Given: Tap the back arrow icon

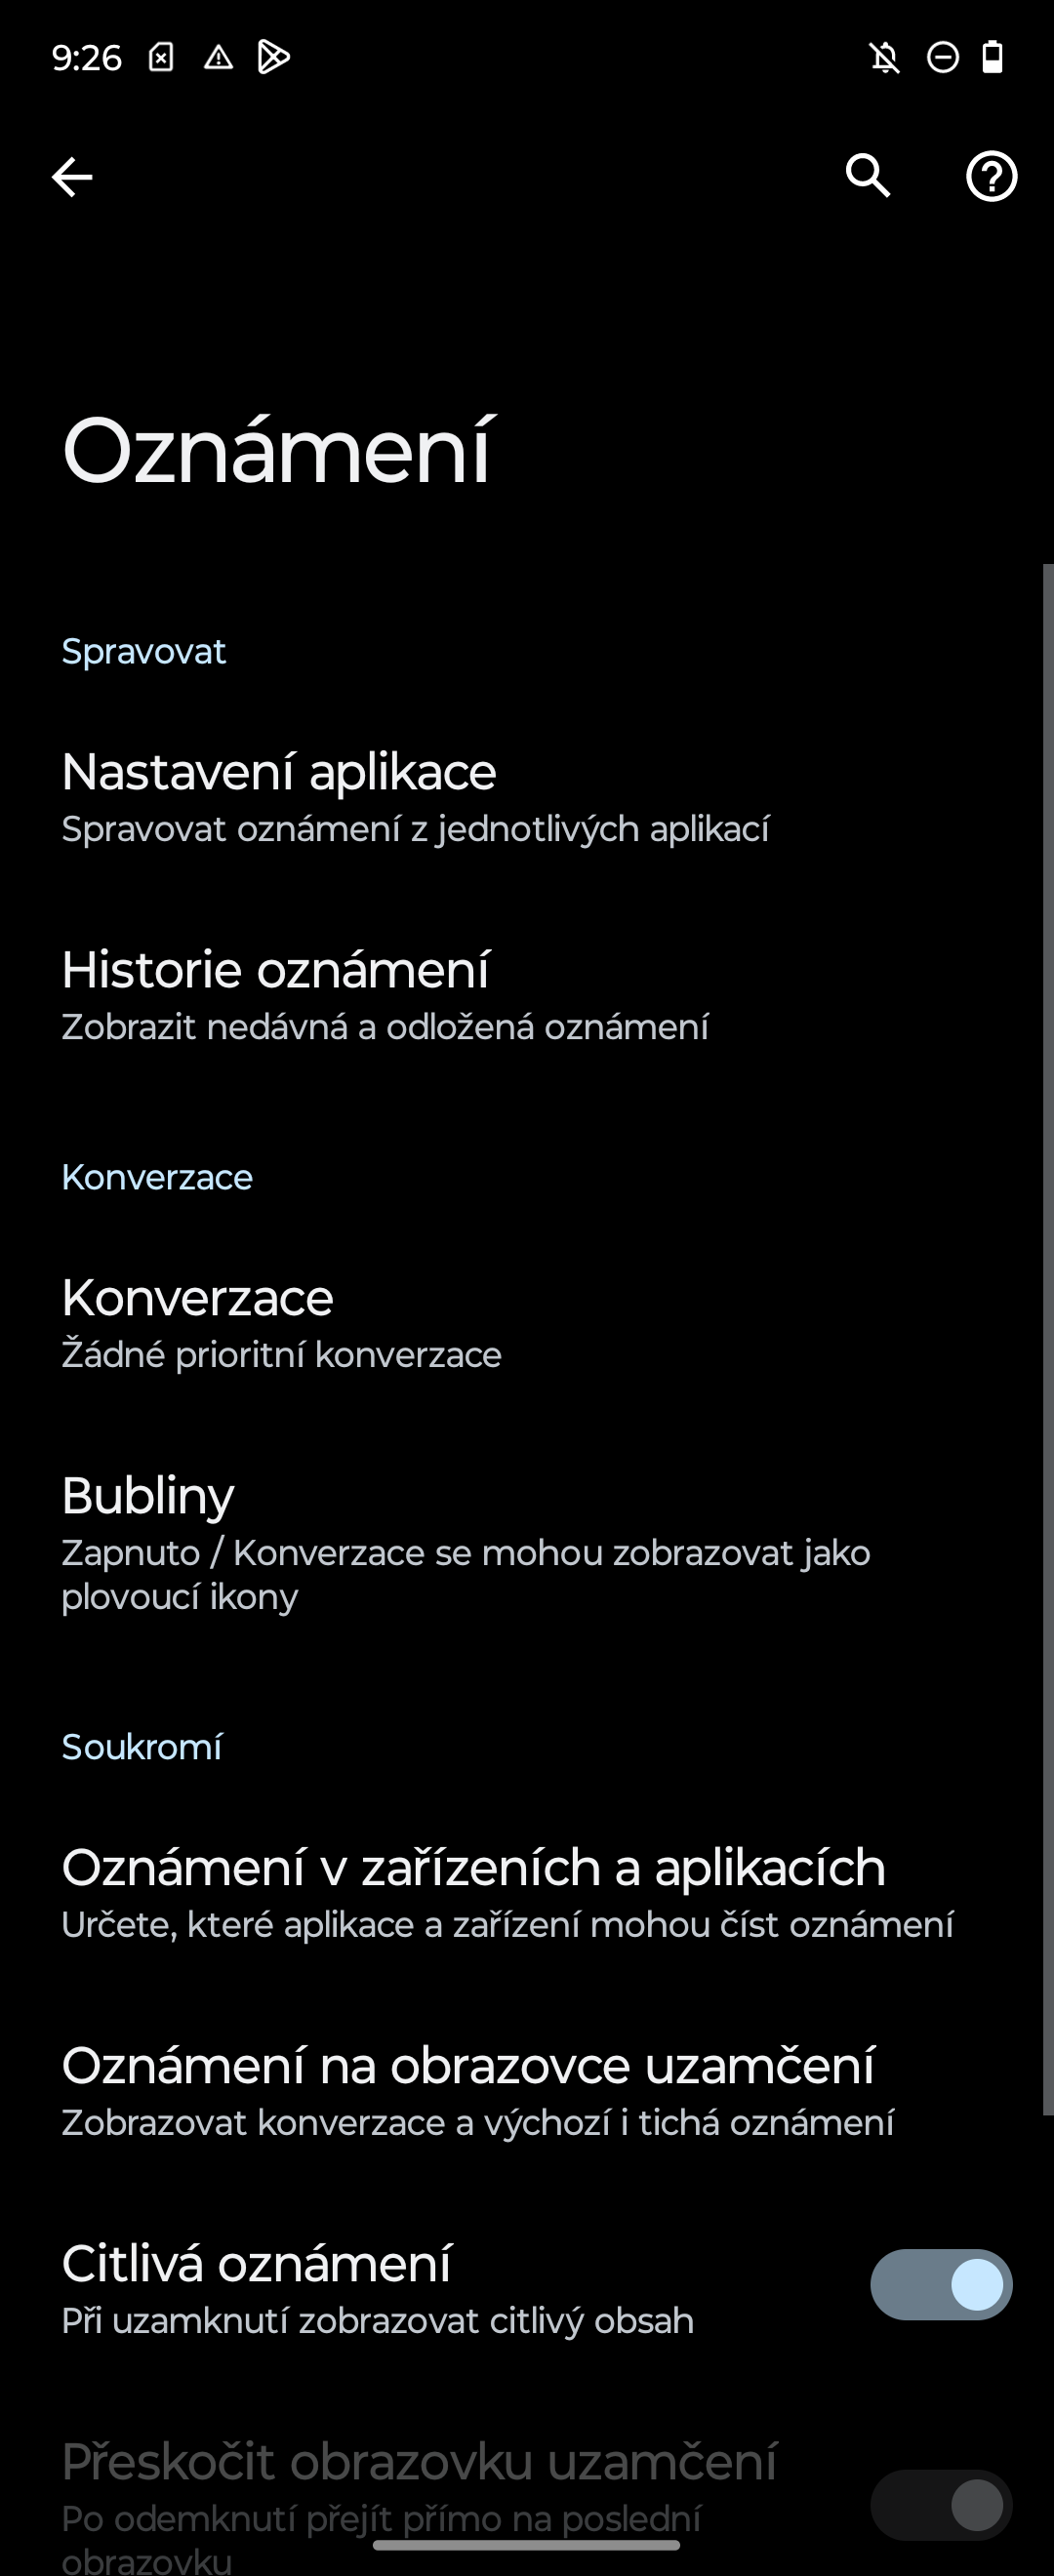Looking at the screenshot, I should [x=72, y=178].
